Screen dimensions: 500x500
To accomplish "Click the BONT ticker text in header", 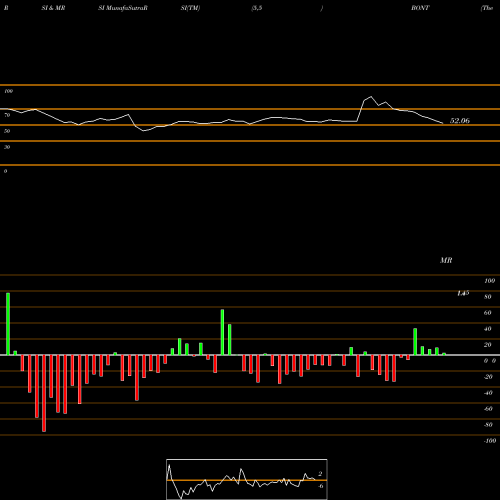I will point(420,8).
